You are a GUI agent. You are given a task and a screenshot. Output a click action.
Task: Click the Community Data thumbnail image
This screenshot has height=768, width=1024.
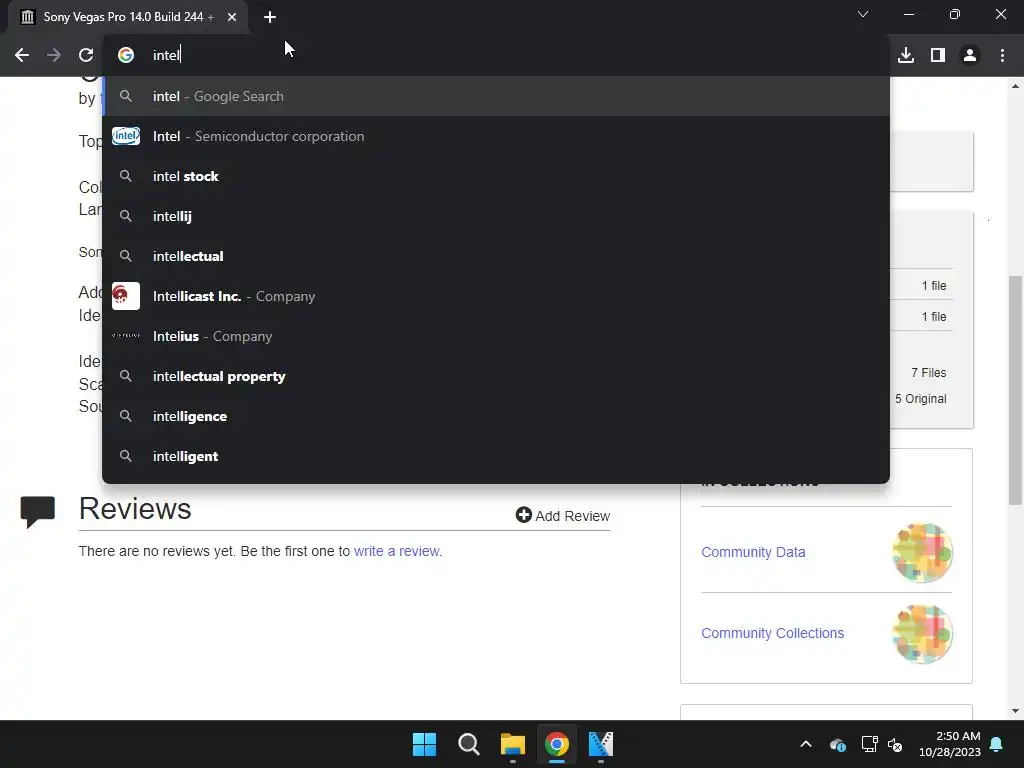[922, 552]
